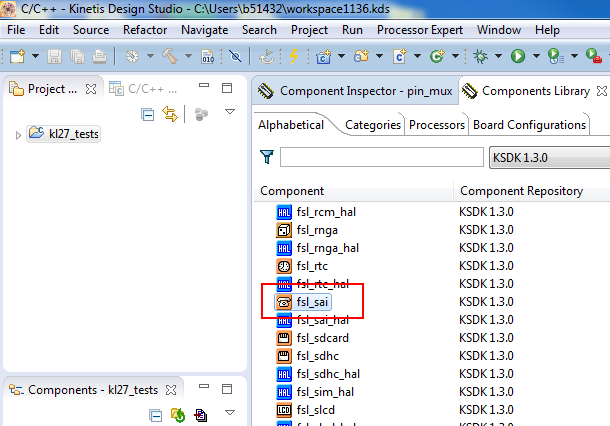This screenshot has width=610, height=426.
Task: Open the Processor Expert menu
Action: pyautogui.click(x=420, y=30)
